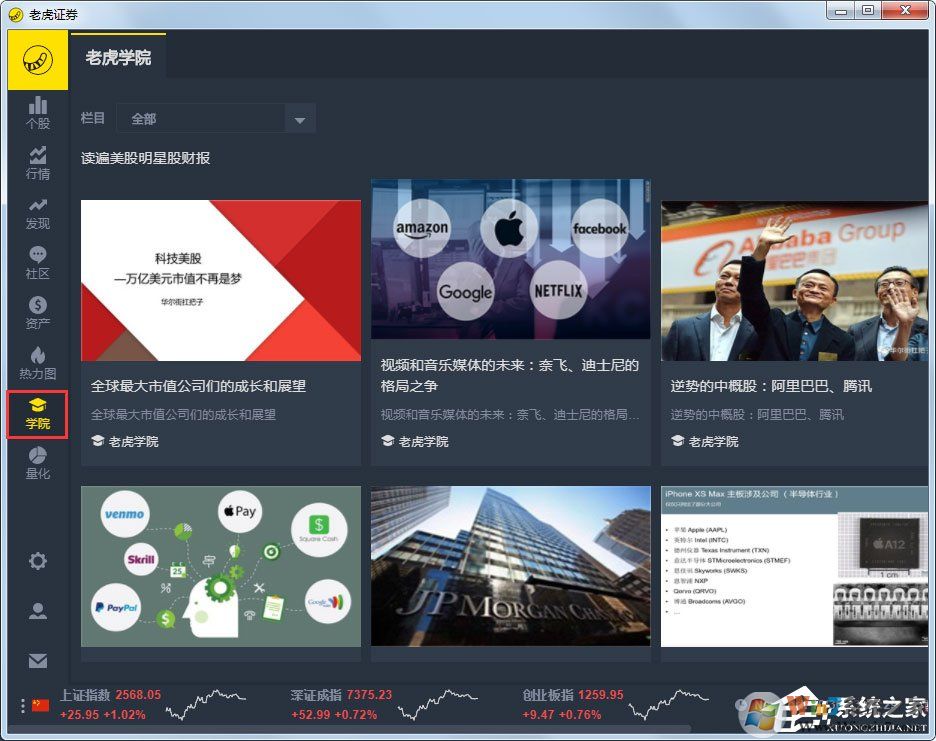The image size is (936, 741).
Task: Expand the 栏目 column filter dropdown
Action: click(x=299, y=118)
